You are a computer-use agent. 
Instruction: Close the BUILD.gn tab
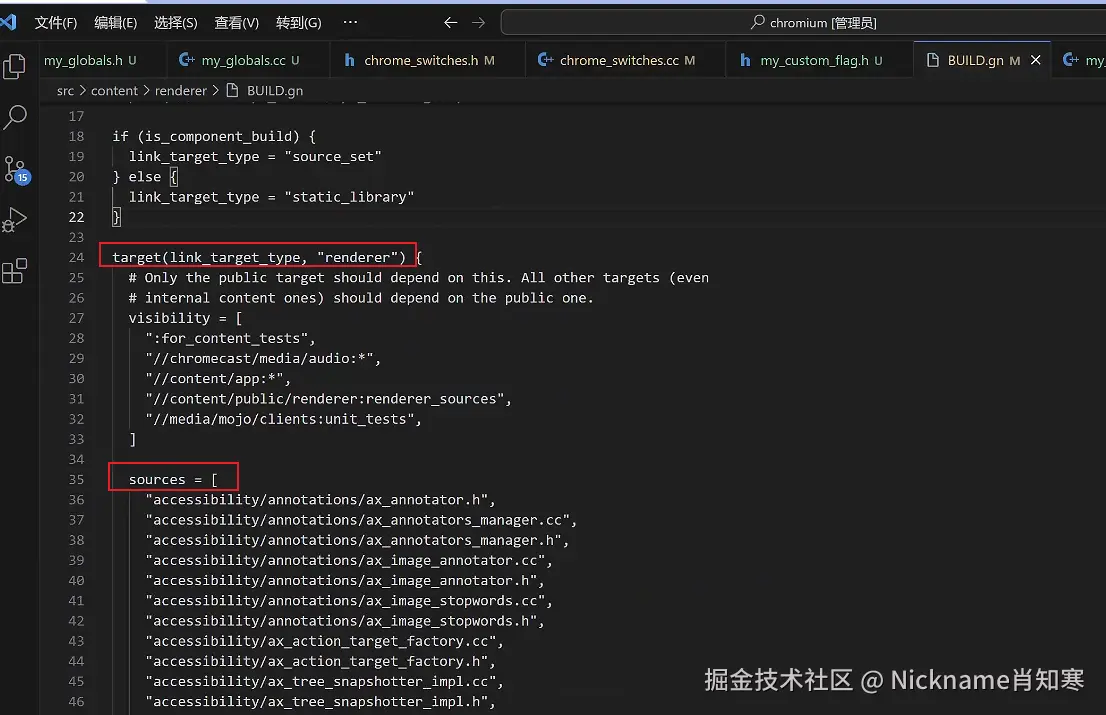pyautogui.click(x=1035, y=60)
